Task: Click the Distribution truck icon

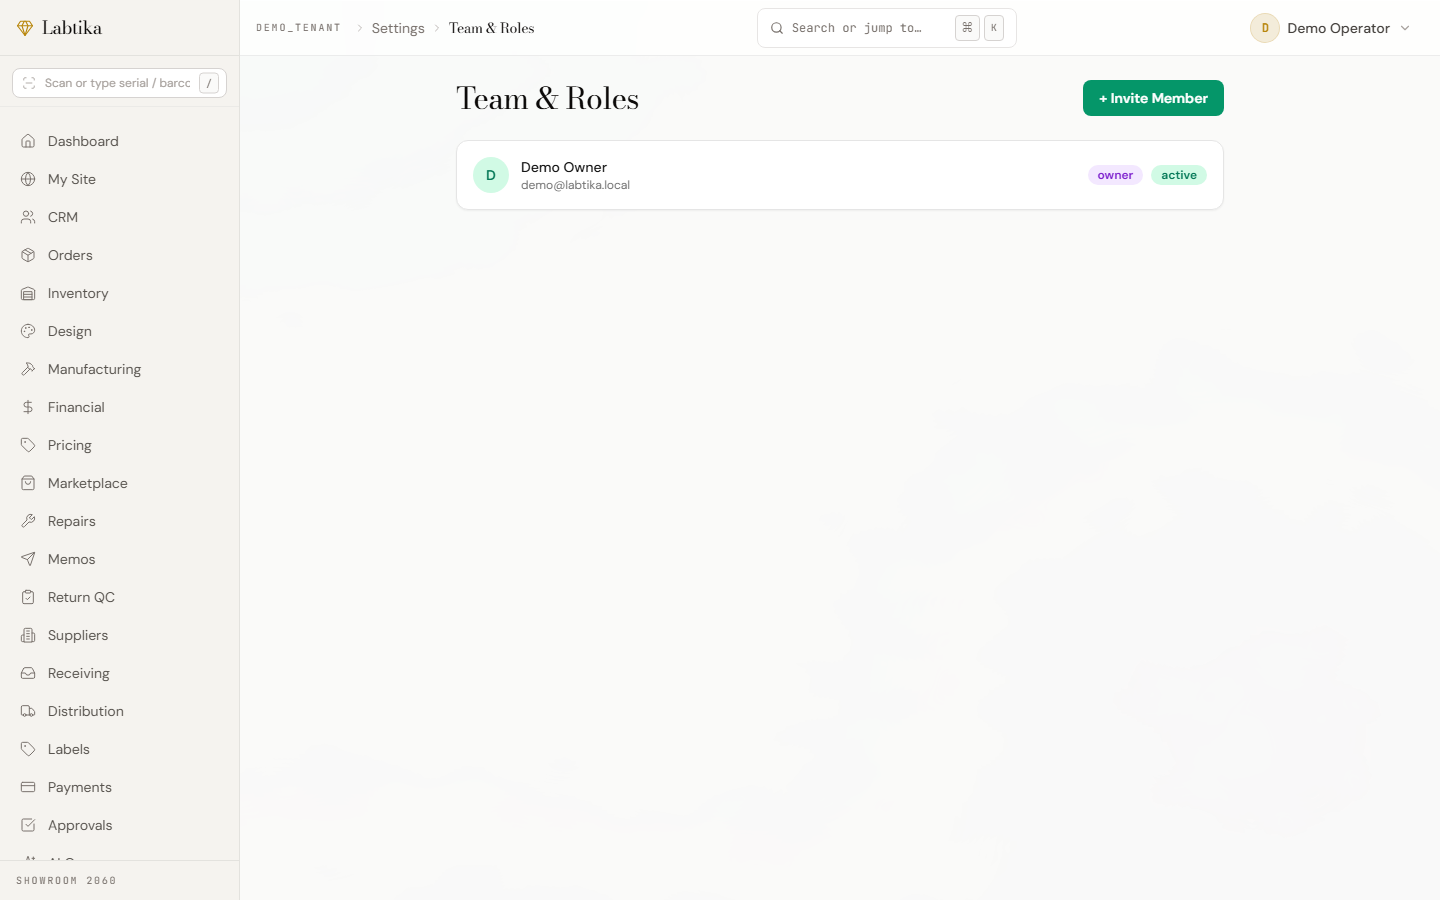Action: coord(28,711)
